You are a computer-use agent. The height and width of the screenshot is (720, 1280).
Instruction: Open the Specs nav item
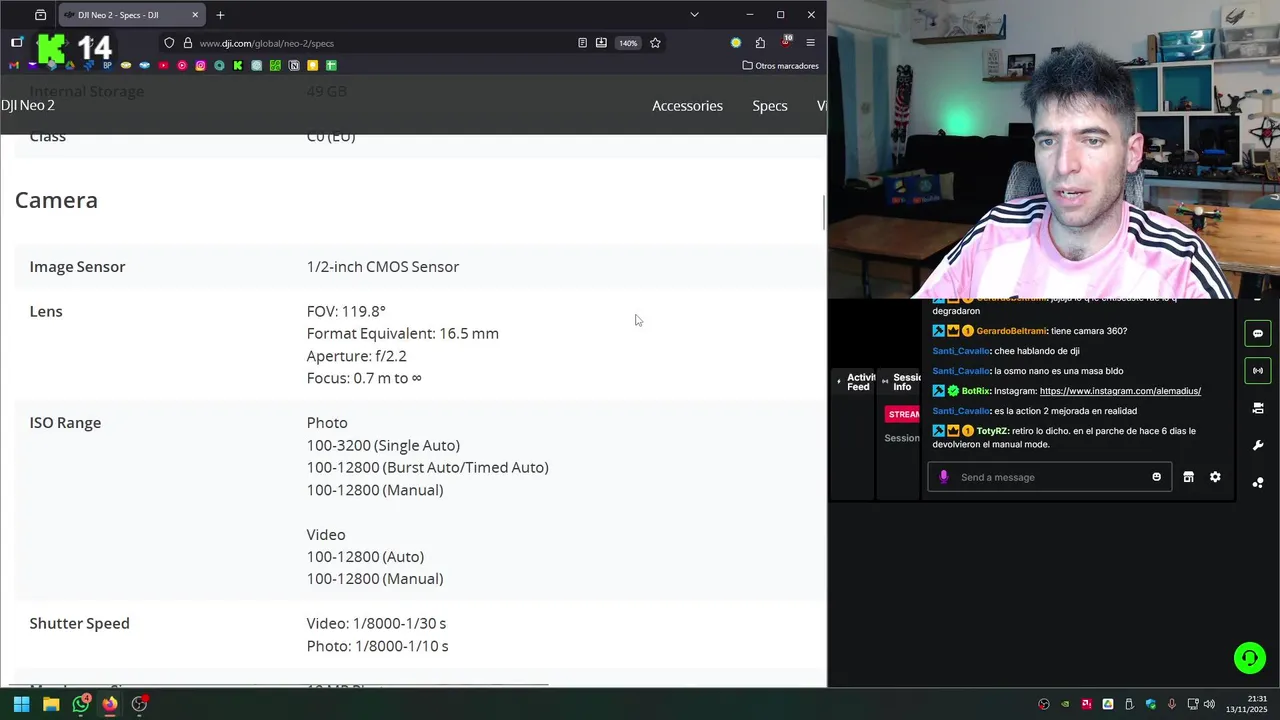(770, 106)
